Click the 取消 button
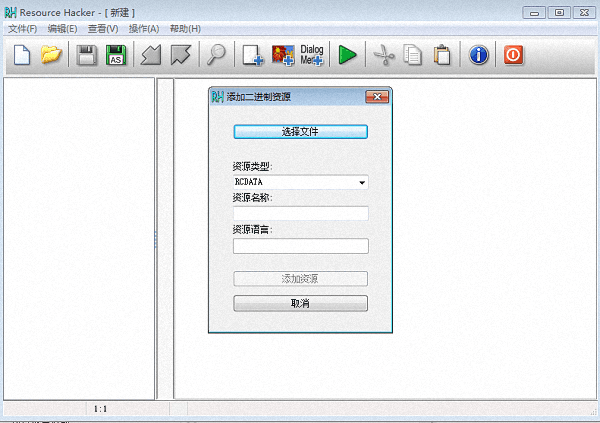 [300, 303]
